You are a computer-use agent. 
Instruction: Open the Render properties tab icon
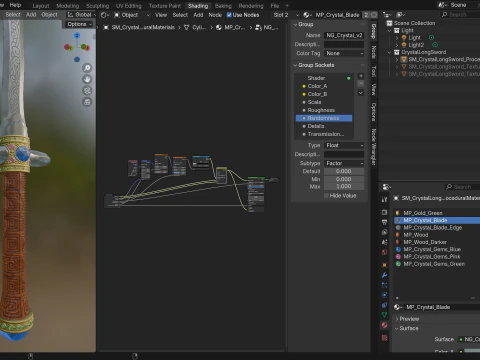tap(384, 212)
